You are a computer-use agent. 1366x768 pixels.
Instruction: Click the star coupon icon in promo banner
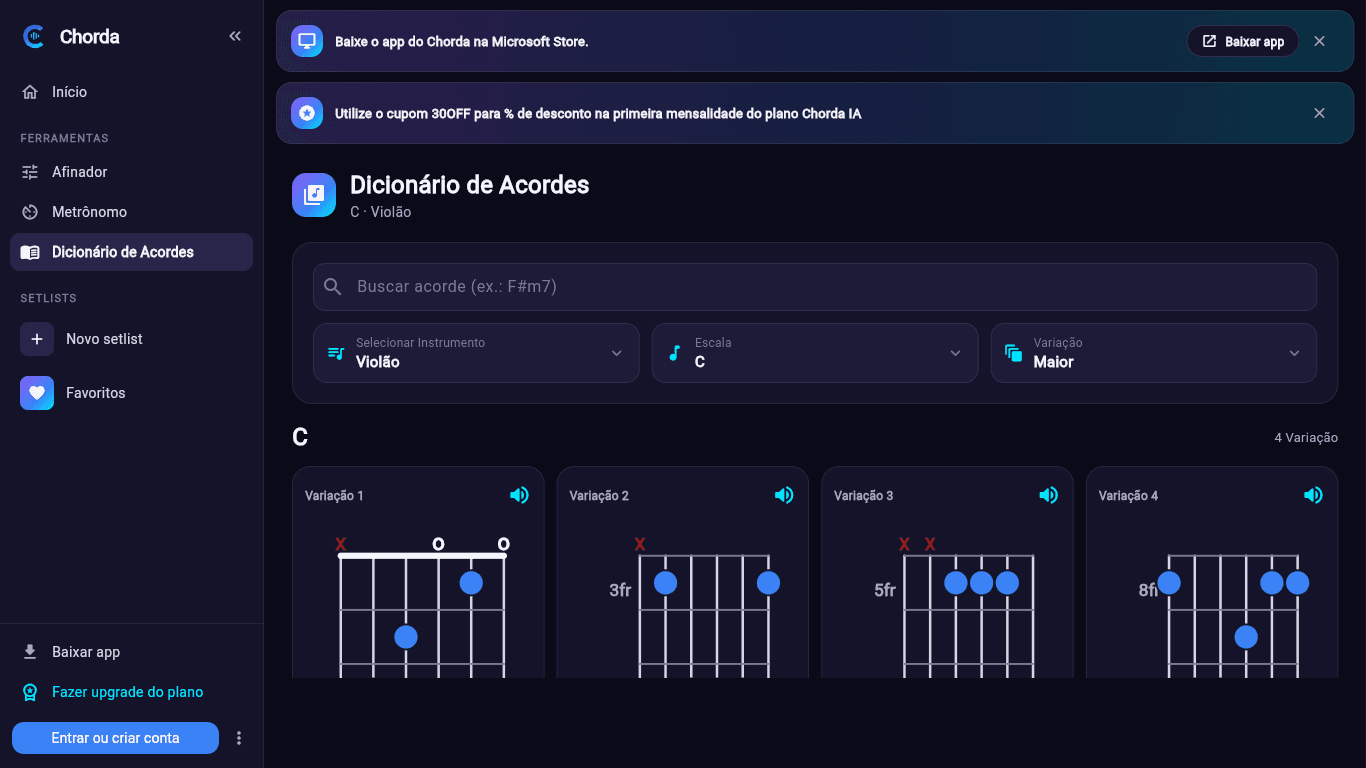point(307,113)
